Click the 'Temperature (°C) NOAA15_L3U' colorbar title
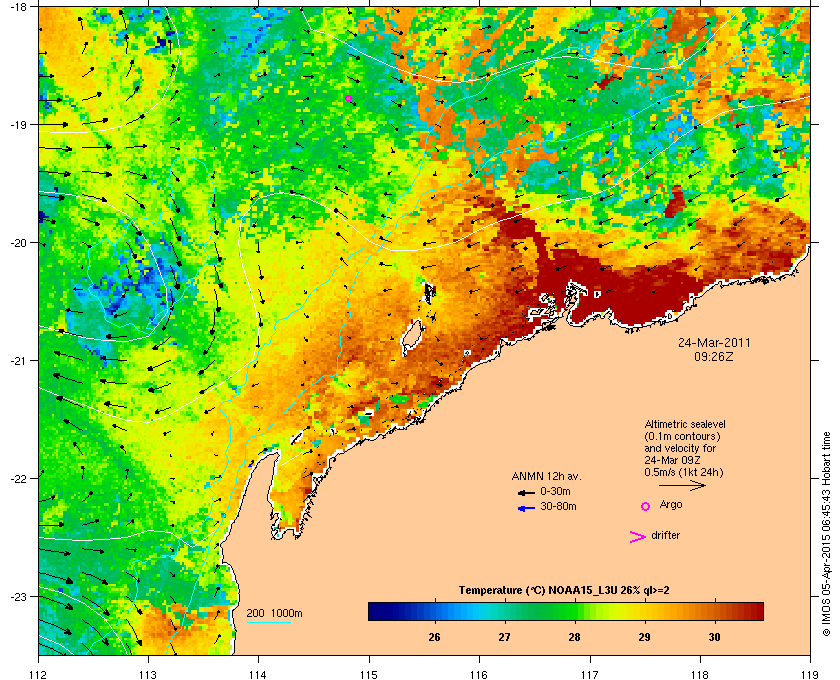Image resolution: width=840 pixels, height=680 pixels. pyautogui.click(x=538, y=591)
